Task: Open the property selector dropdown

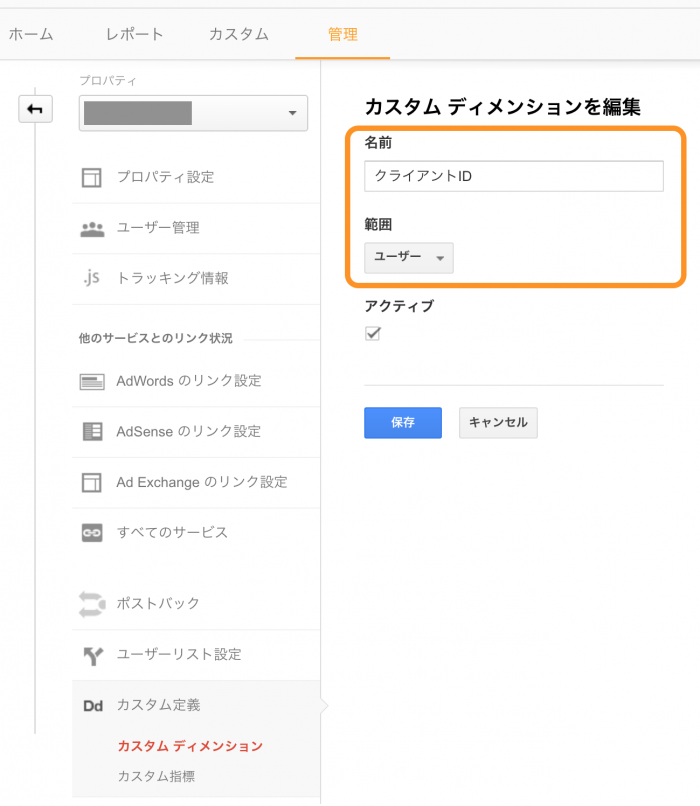Action: [x=193, y=113]
